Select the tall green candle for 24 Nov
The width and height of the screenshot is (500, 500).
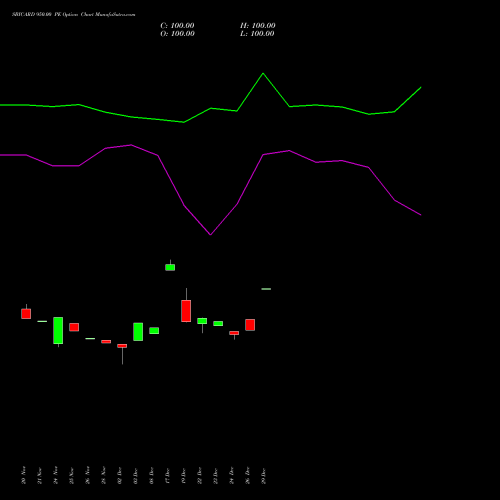[58, 330]
